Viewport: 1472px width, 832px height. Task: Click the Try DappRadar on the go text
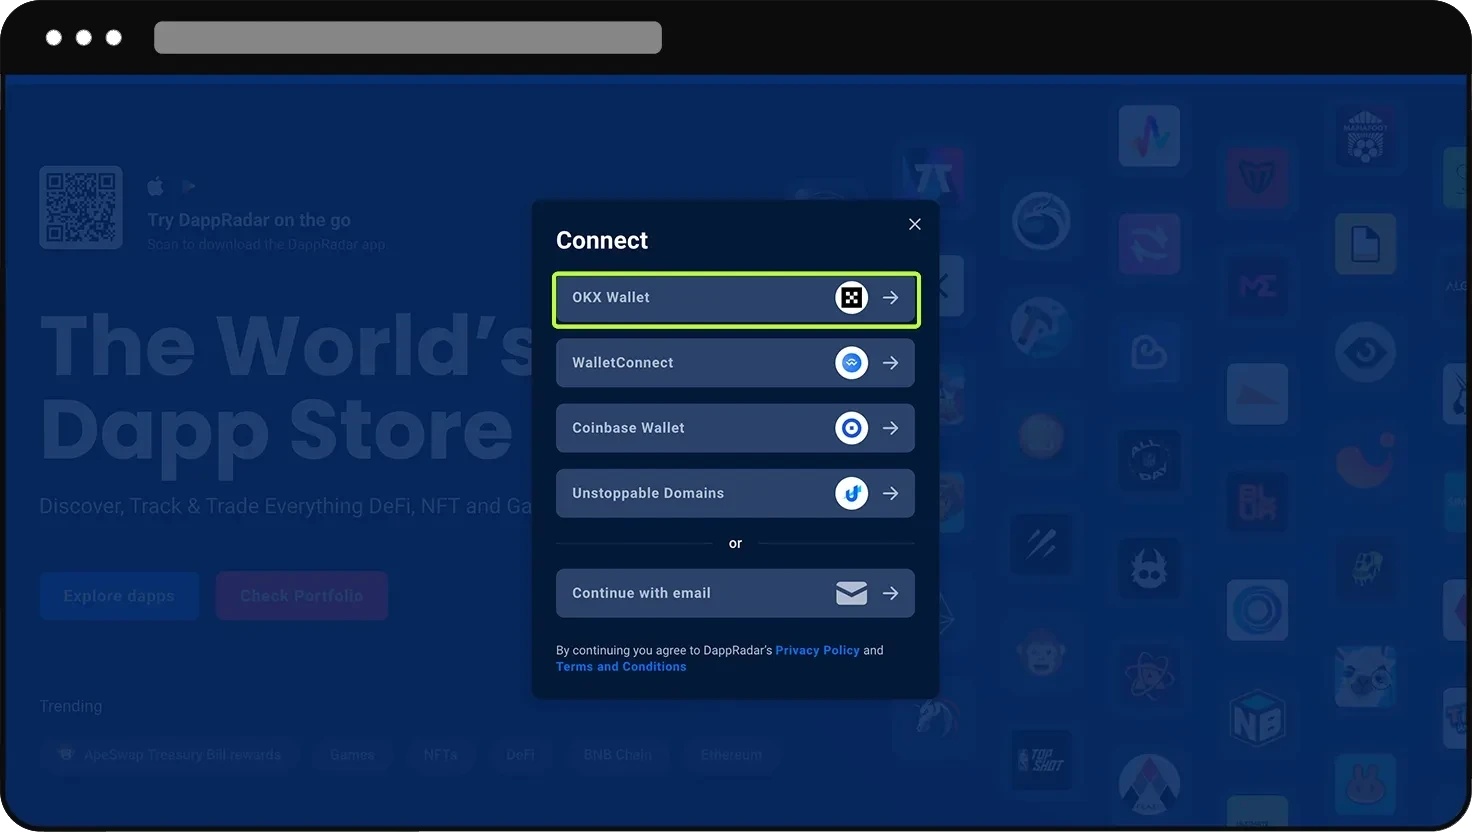(x=249, y=220)
